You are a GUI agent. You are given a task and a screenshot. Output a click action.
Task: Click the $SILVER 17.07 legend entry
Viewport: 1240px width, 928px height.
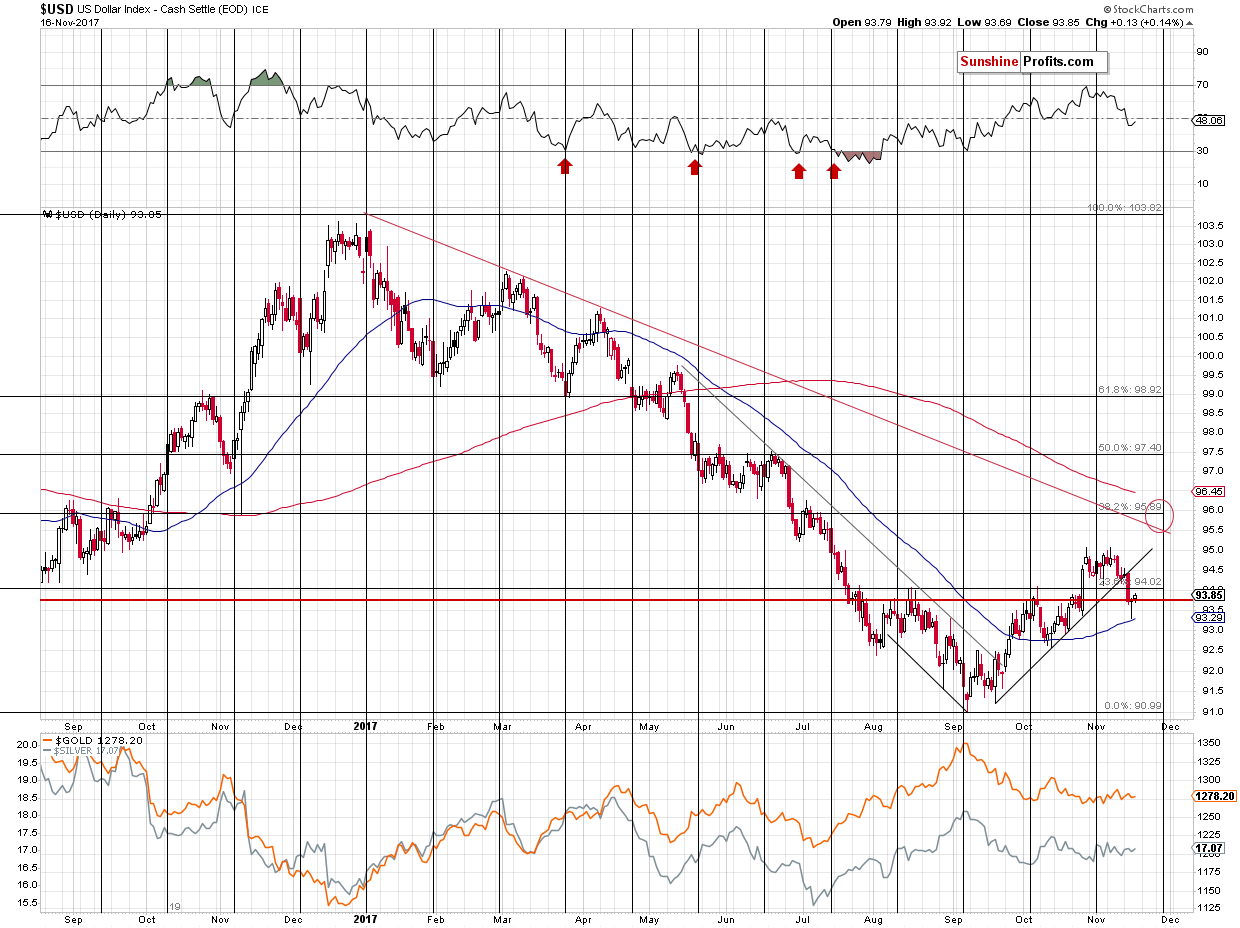pos(79,753)
